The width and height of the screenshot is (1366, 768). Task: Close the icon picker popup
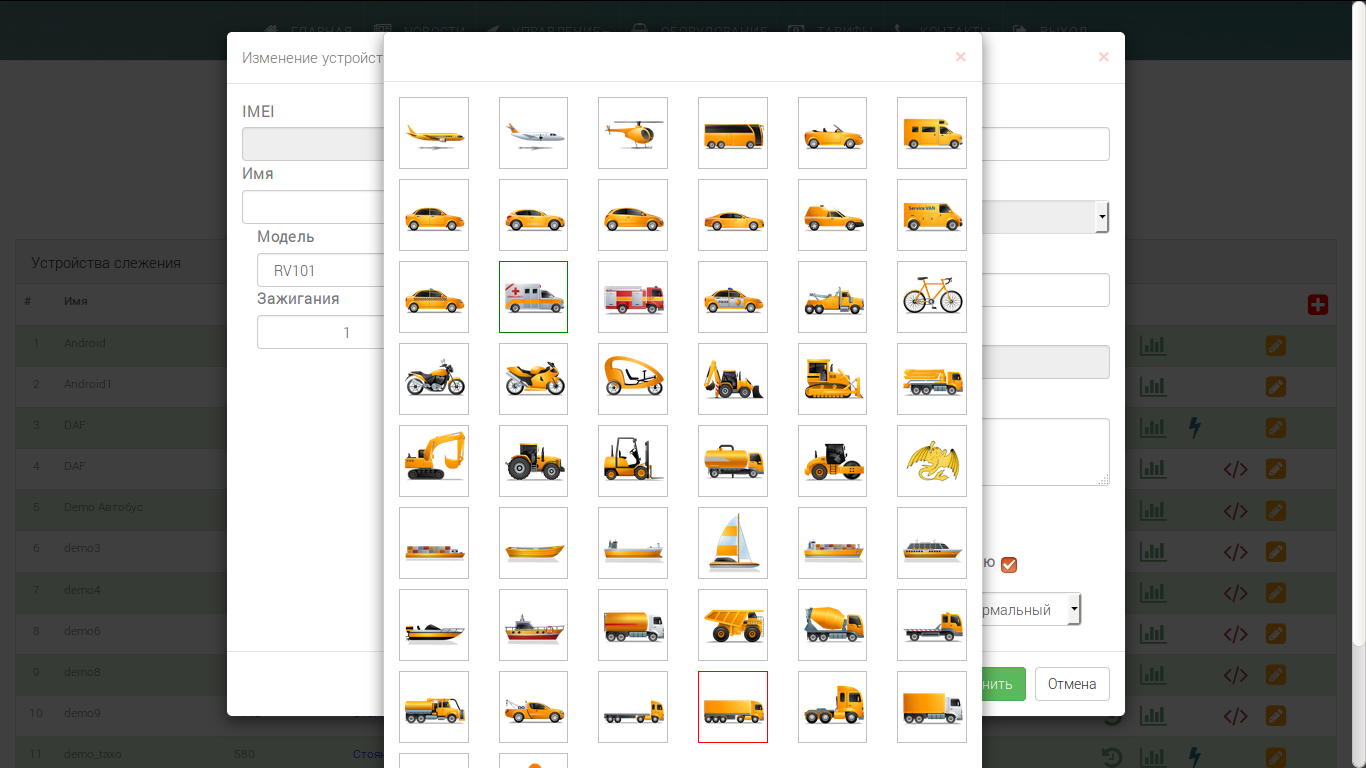[x=961, y=57]
